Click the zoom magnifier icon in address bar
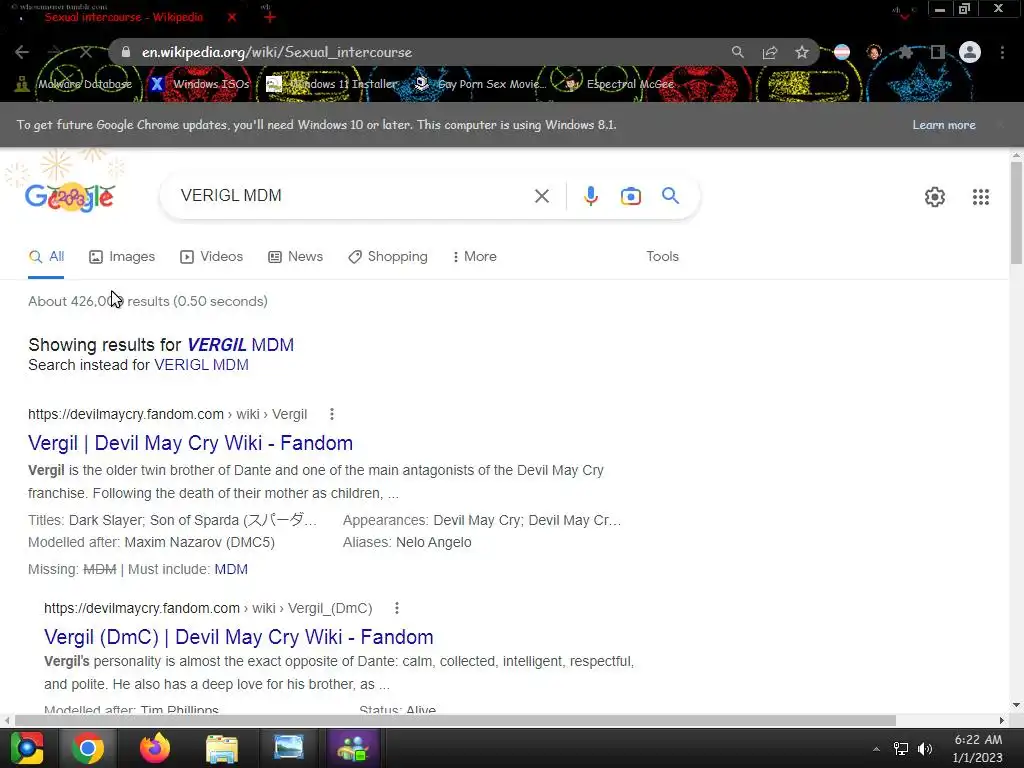 click(x=737, y=52)
